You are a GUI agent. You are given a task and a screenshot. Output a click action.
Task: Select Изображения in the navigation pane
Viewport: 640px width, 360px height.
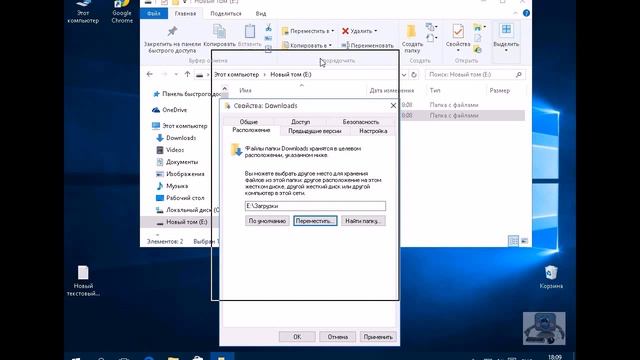(185, 174)
